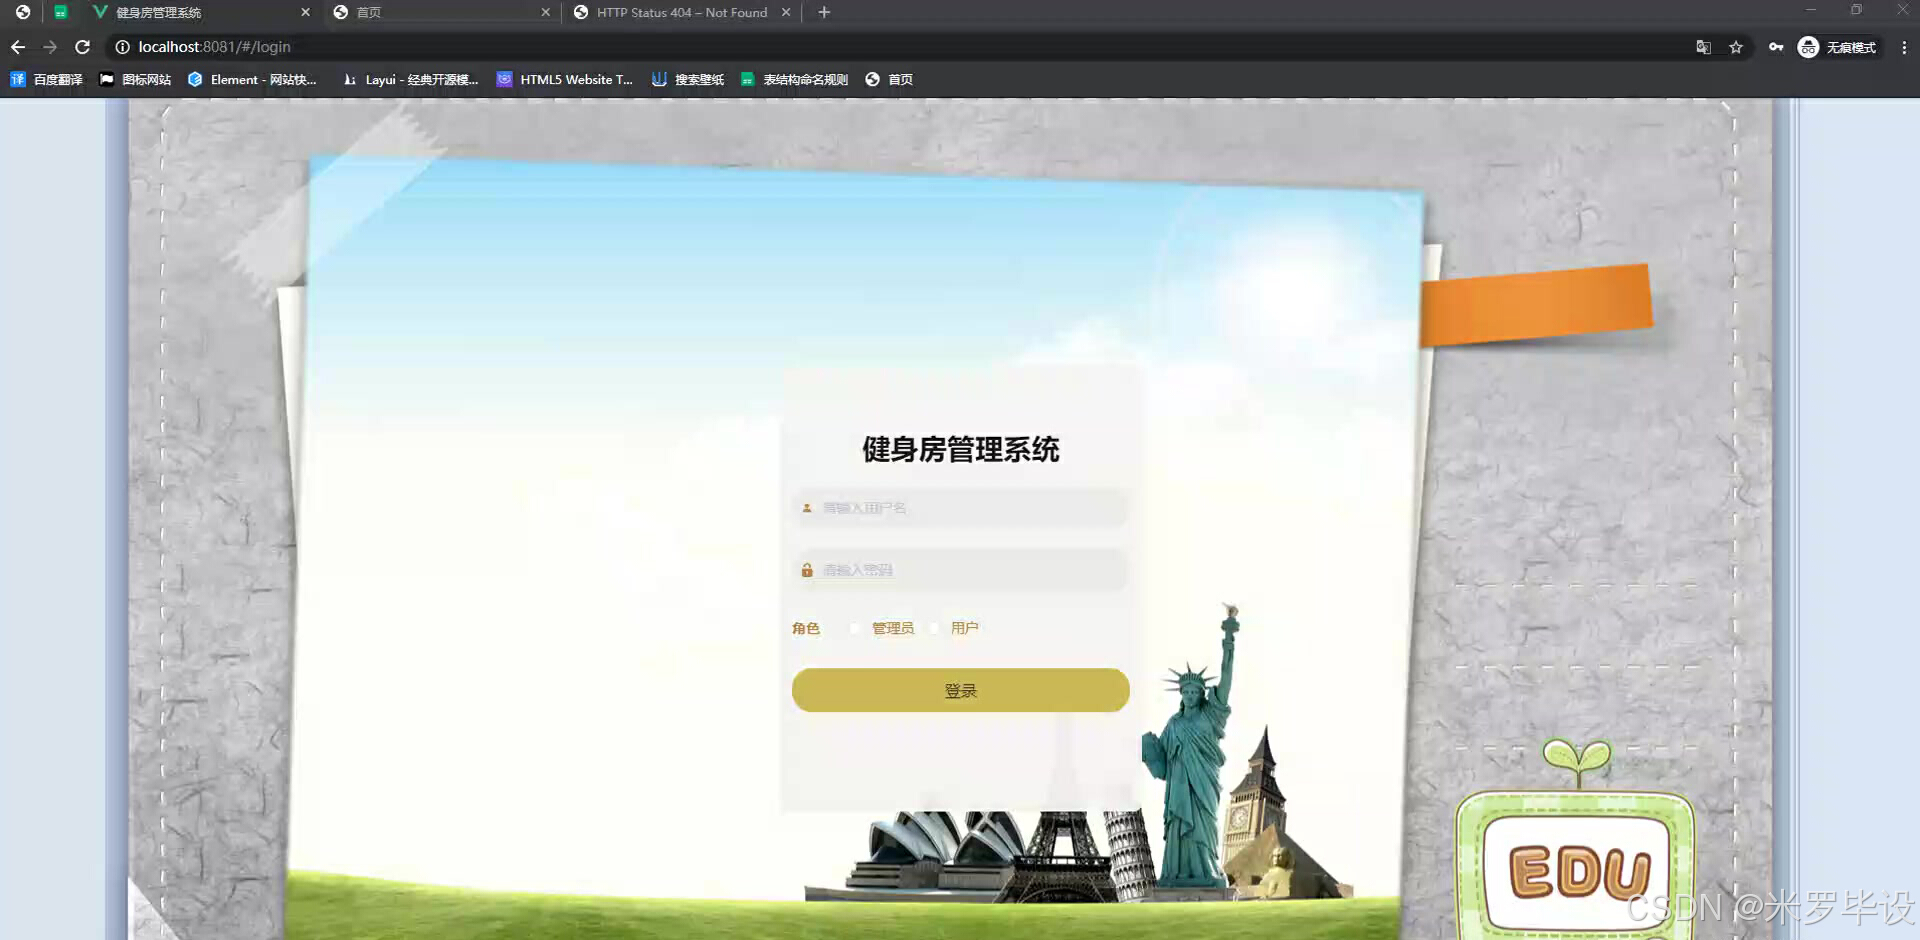Open the browser three-dot menu
Screen dimensions: 1920x940
pyautogui.click(x=1904, y=47)
